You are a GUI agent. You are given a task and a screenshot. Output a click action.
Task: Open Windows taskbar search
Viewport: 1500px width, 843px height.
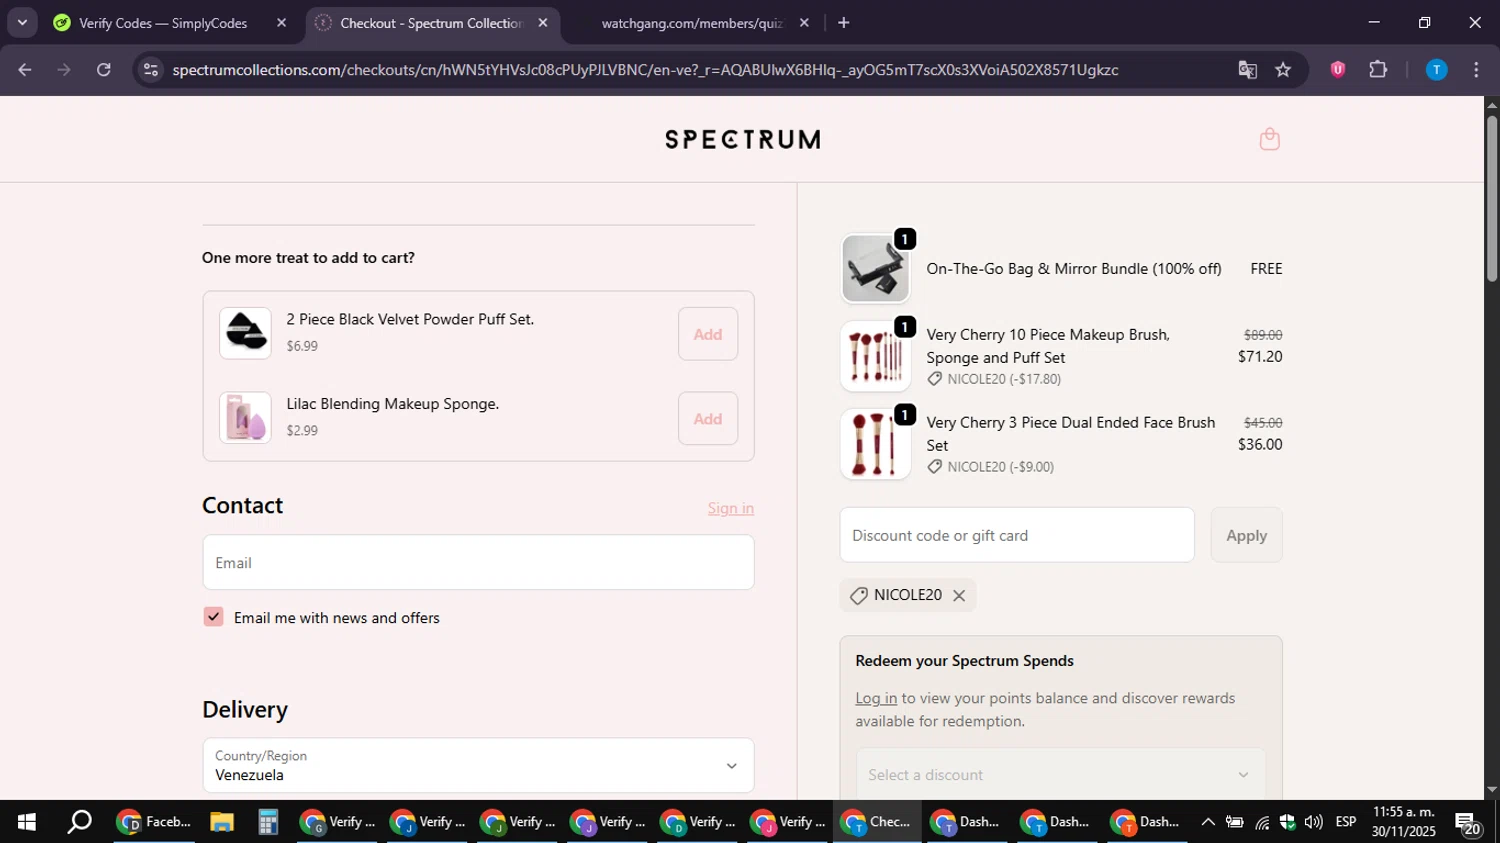coord(79,822)
